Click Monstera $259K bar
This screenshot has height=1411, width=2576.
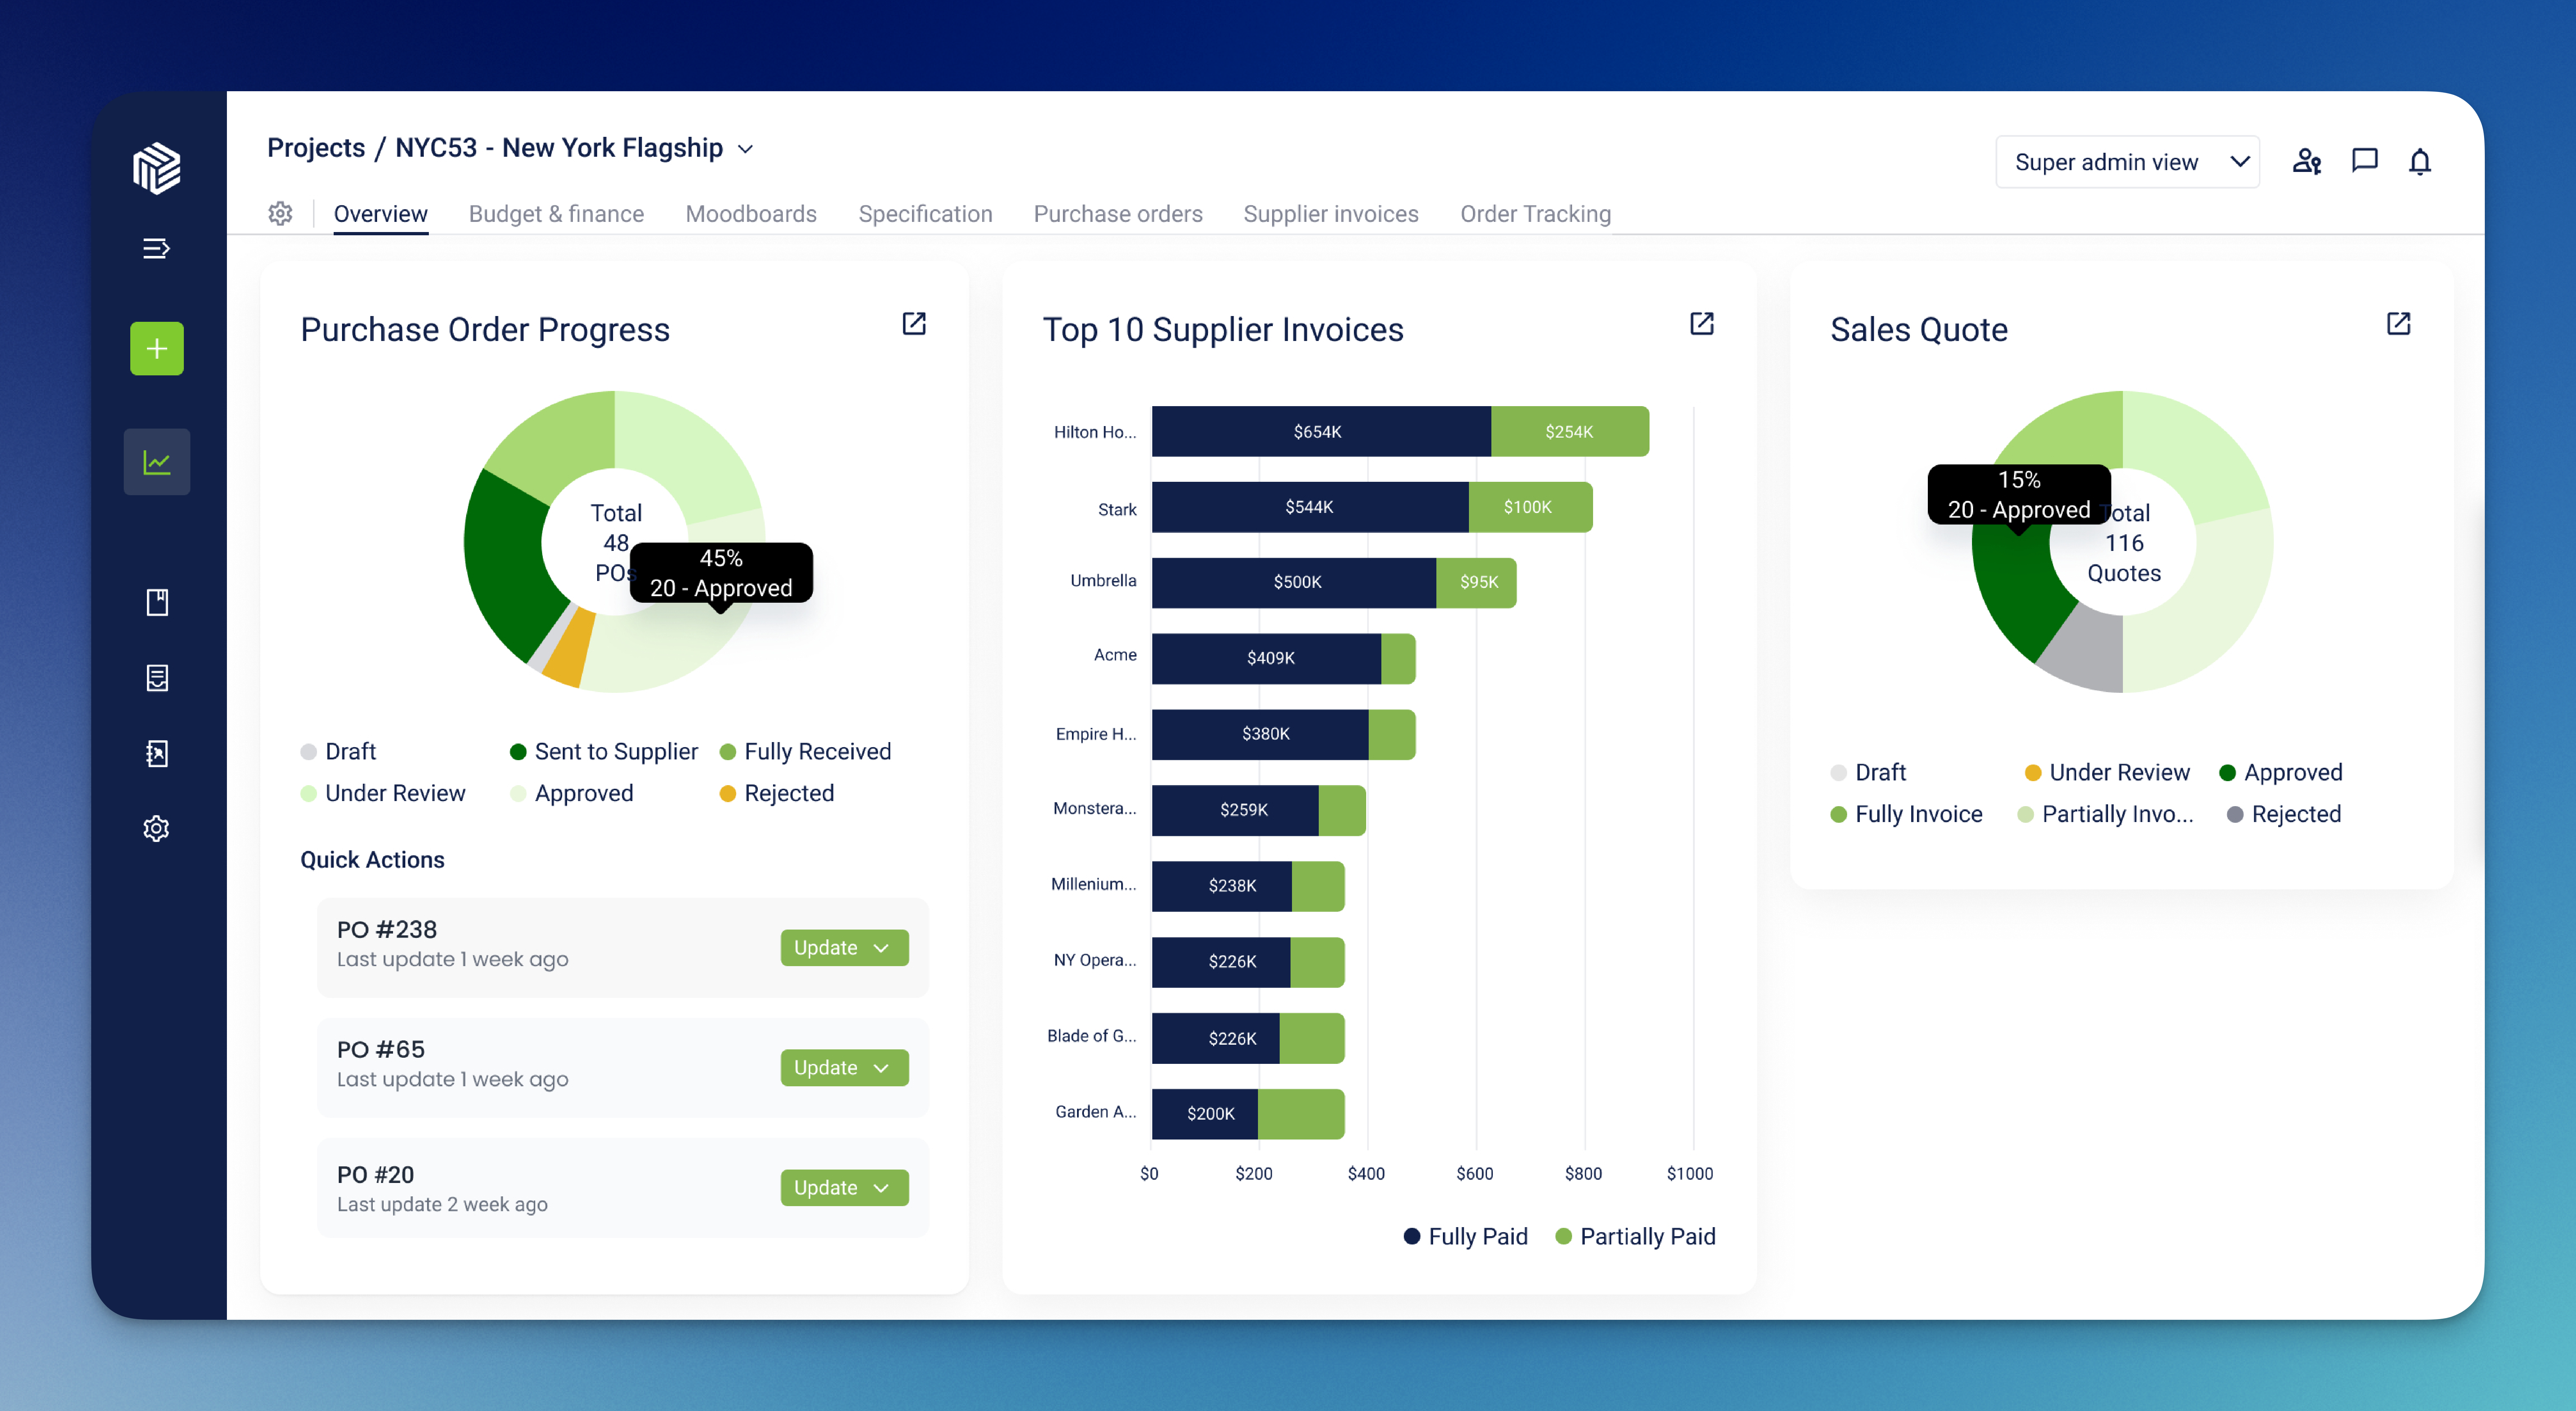tap(1235, 810)
